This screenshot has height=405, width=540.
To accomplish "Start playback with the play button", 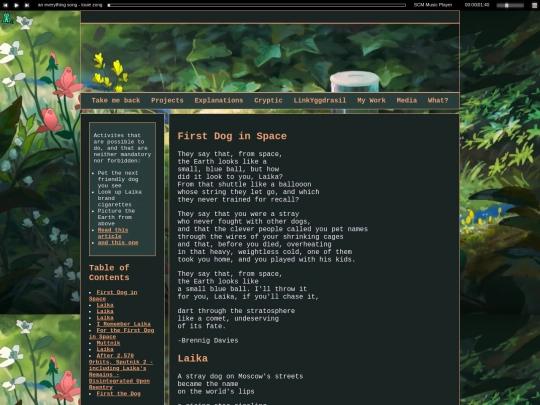I will 16,5.
